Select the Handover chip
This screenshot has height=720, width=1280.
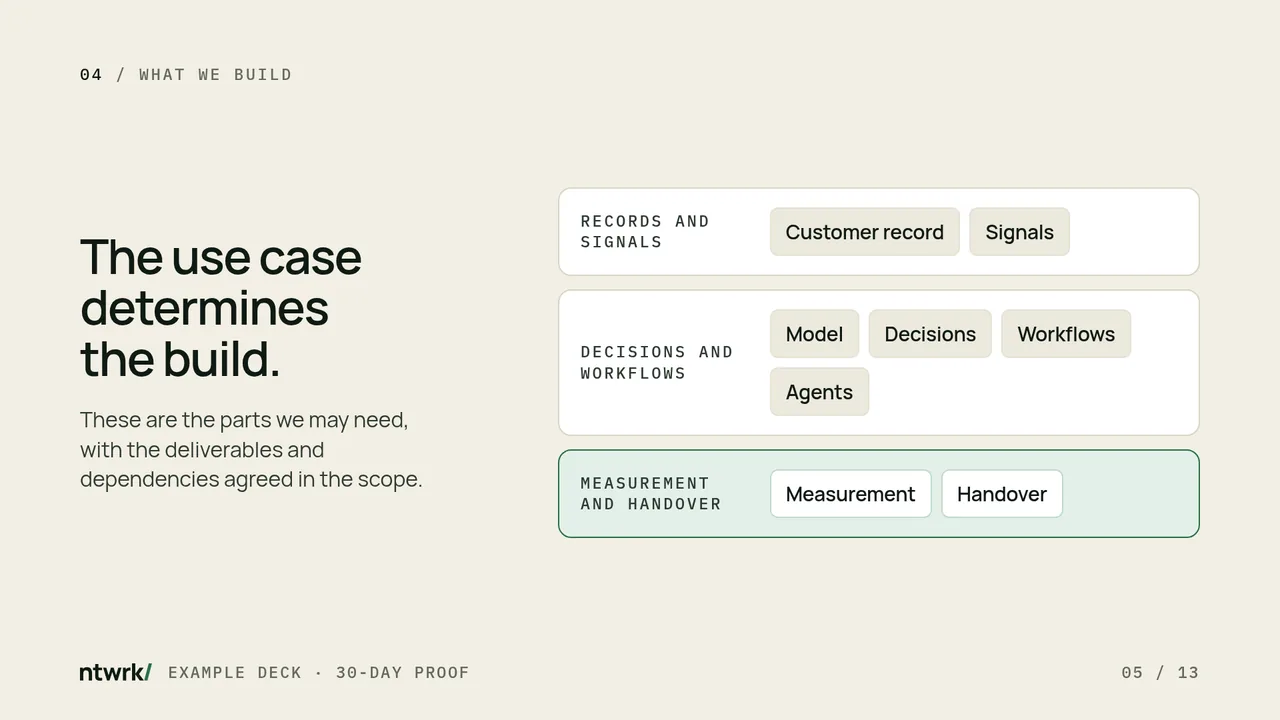pyautogui.click(x=1002, y=494)
